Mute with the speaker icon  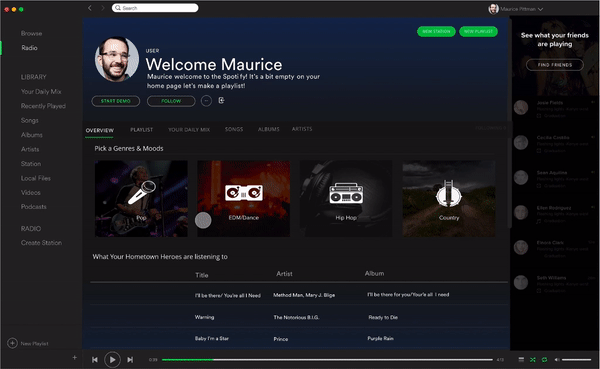[557, 359]
